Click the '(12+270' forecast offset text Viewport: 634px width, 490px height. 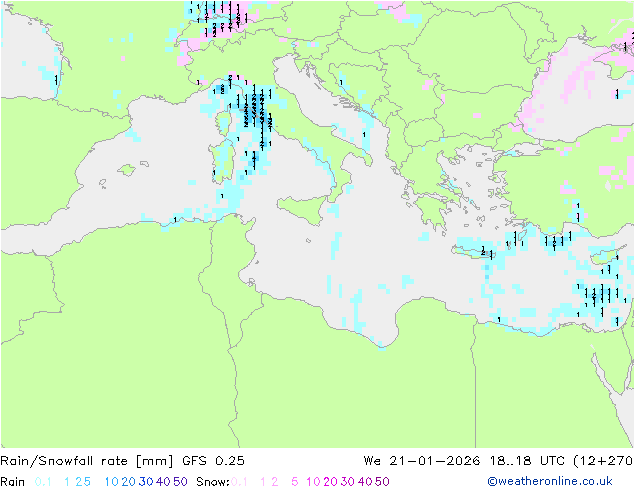[x=603, y=461]
